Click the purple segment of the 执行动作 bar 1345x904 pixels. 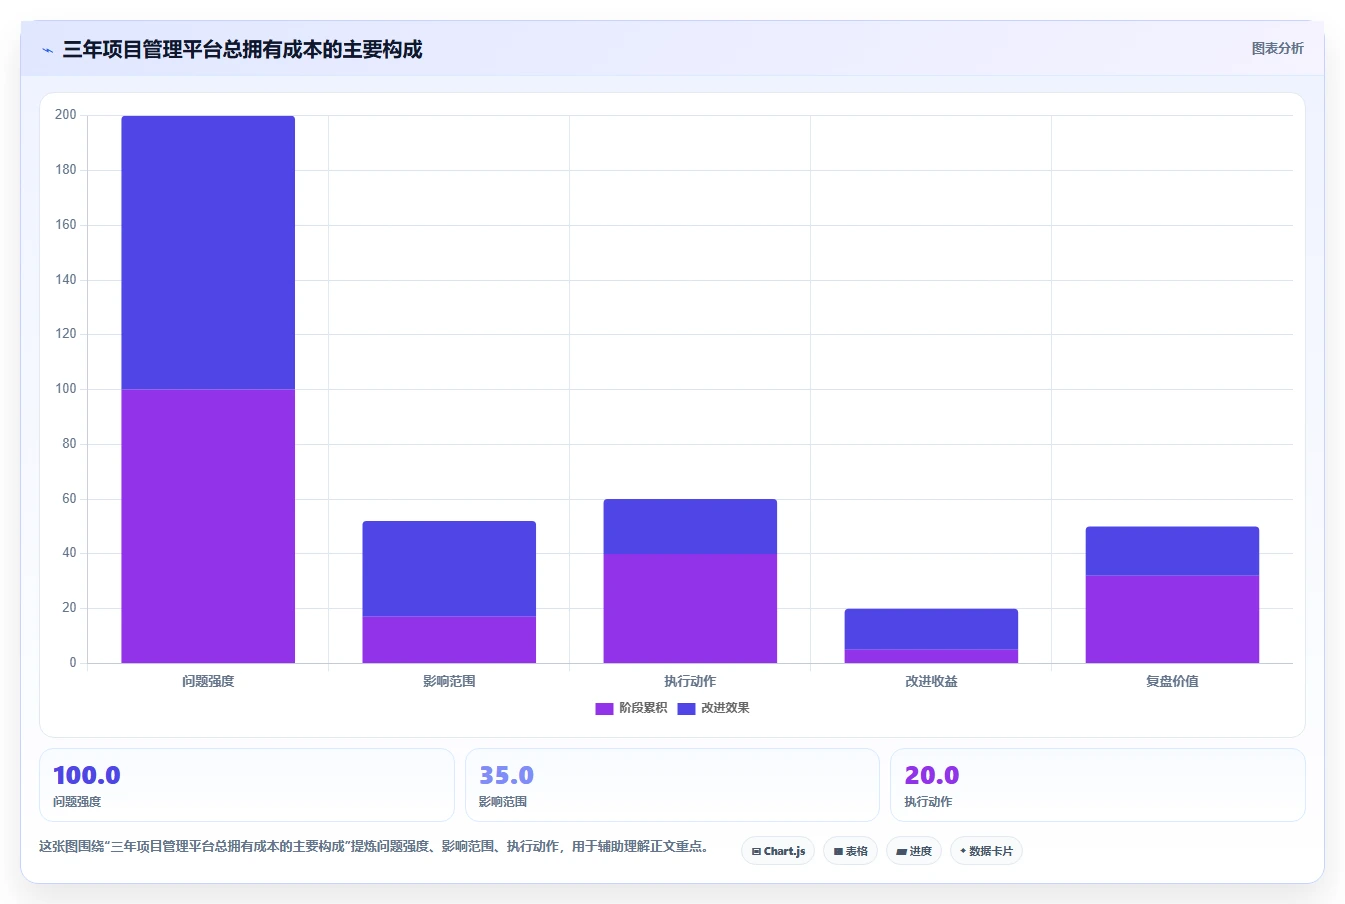click(690, 608)
